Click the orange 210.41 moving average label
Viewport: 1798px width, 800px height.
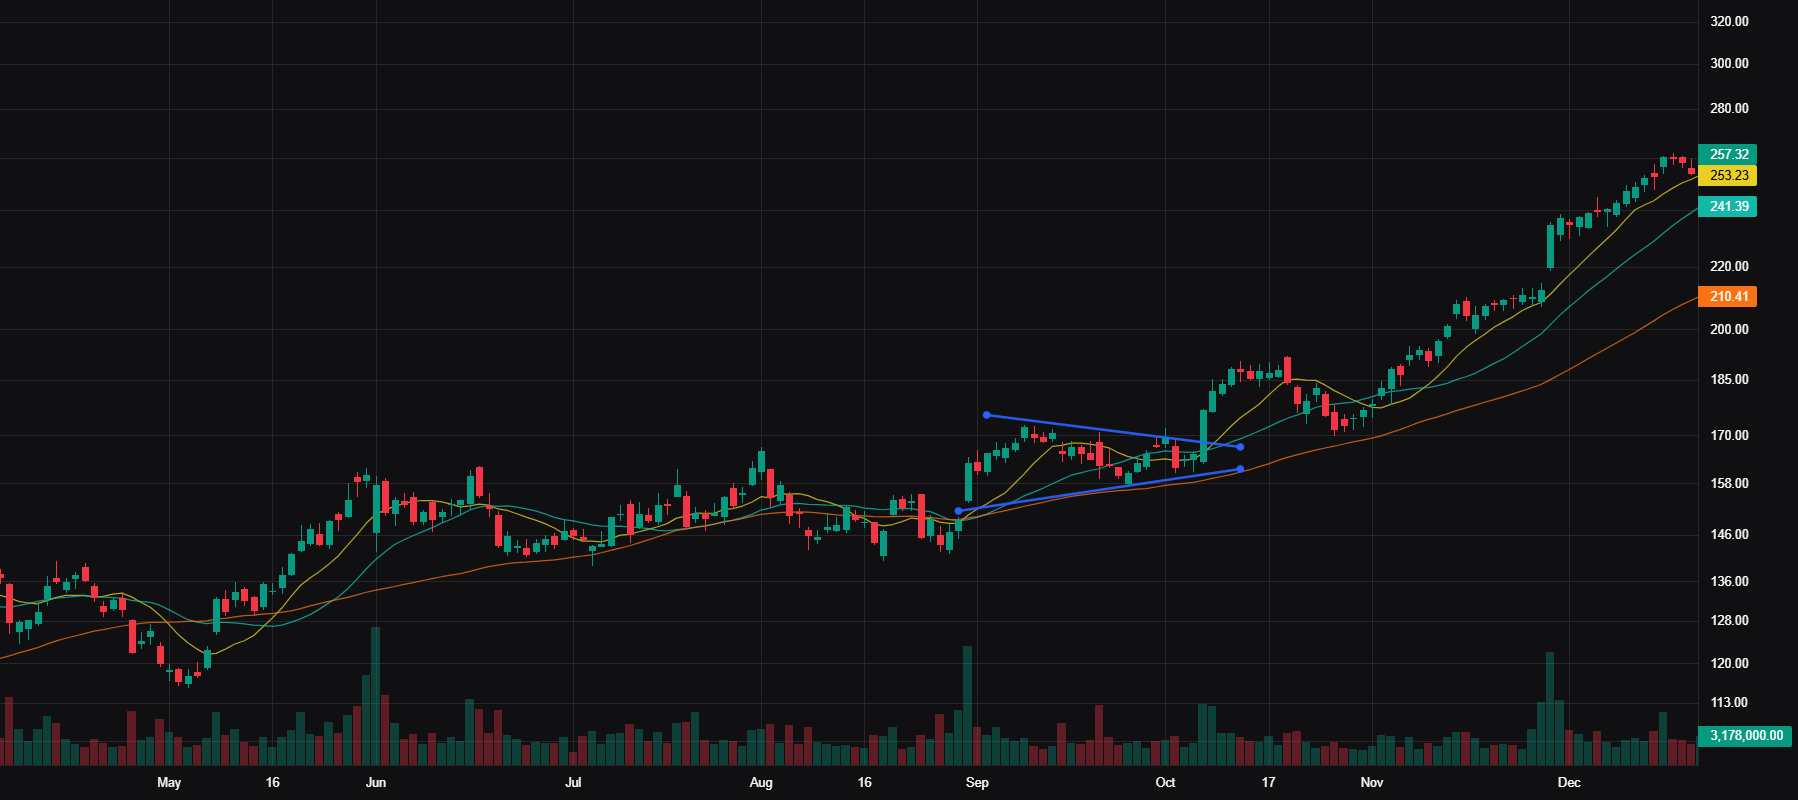(x=1728, y=296)
